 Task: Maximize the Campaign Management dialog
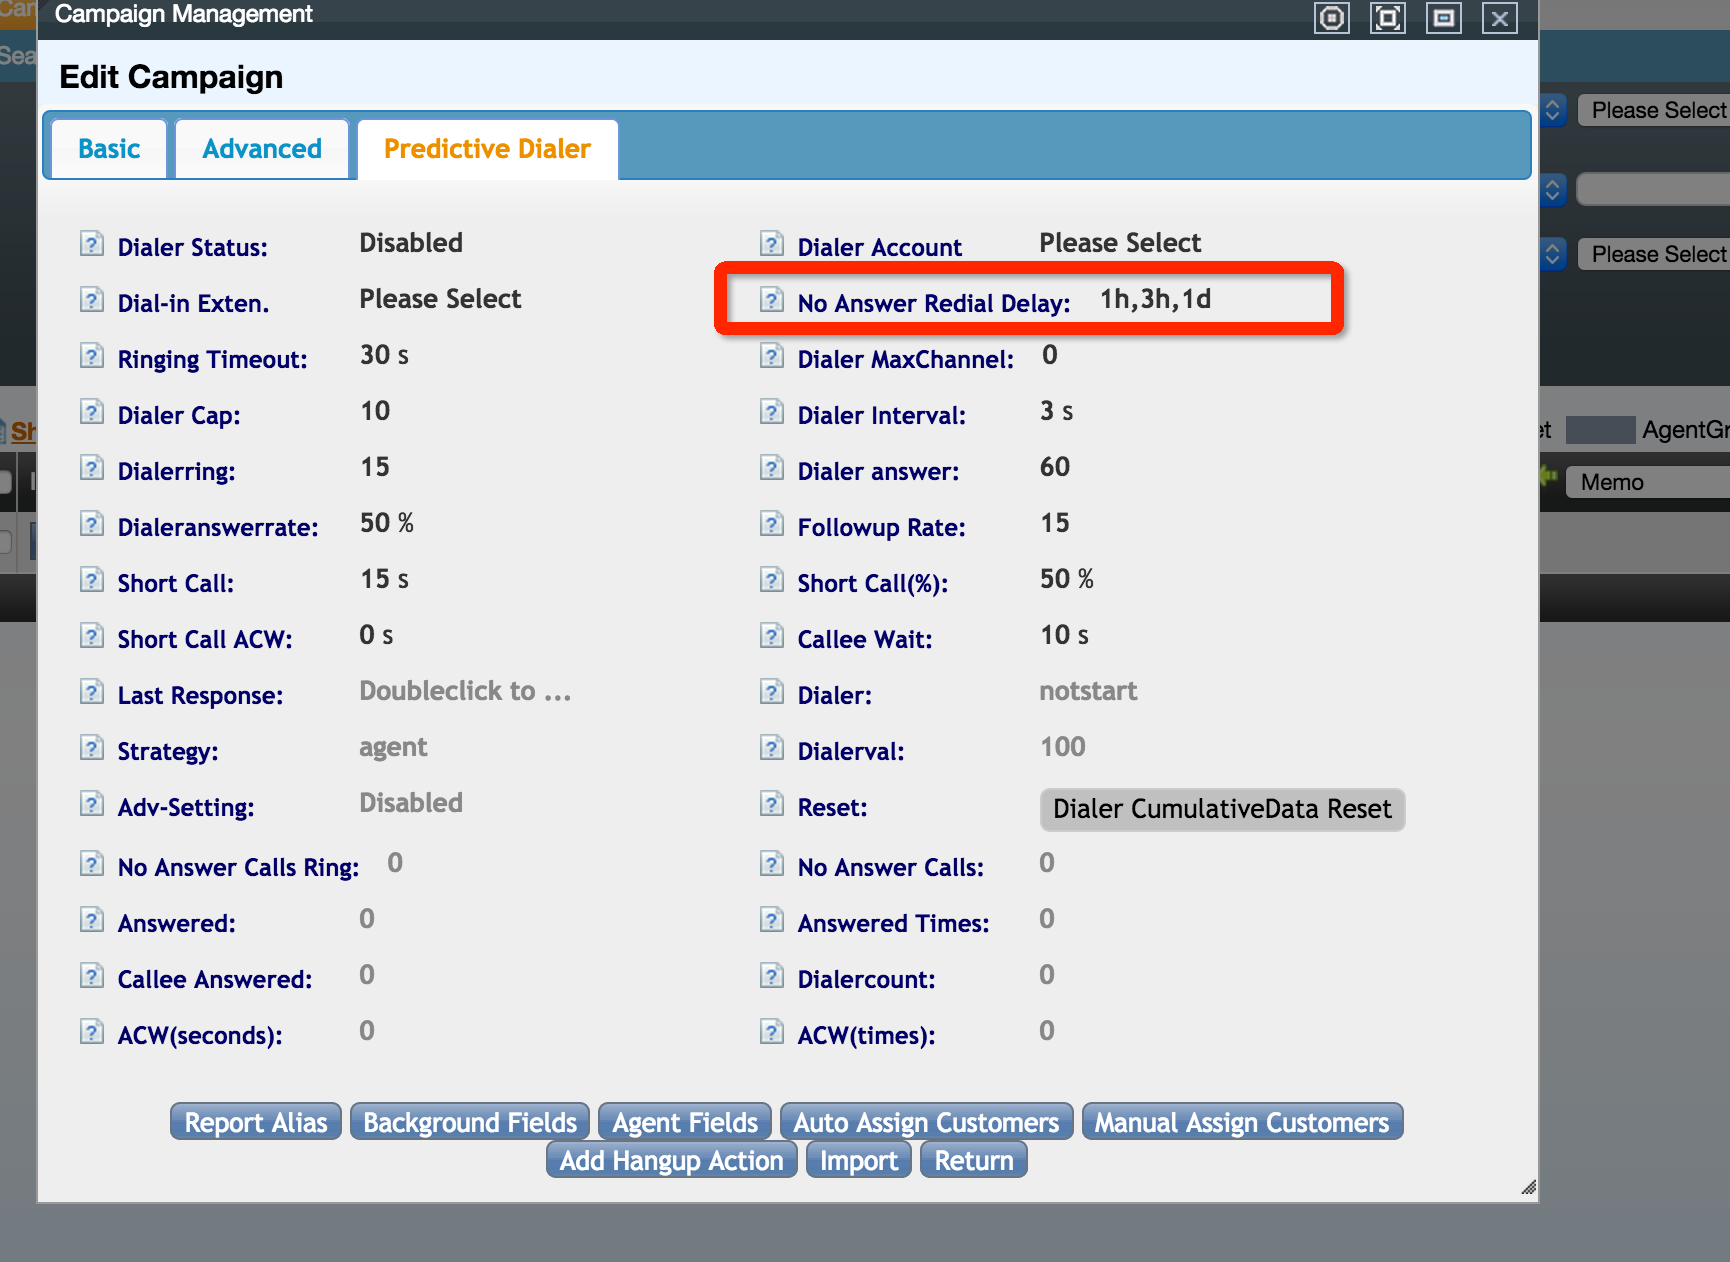[1387, 18]
